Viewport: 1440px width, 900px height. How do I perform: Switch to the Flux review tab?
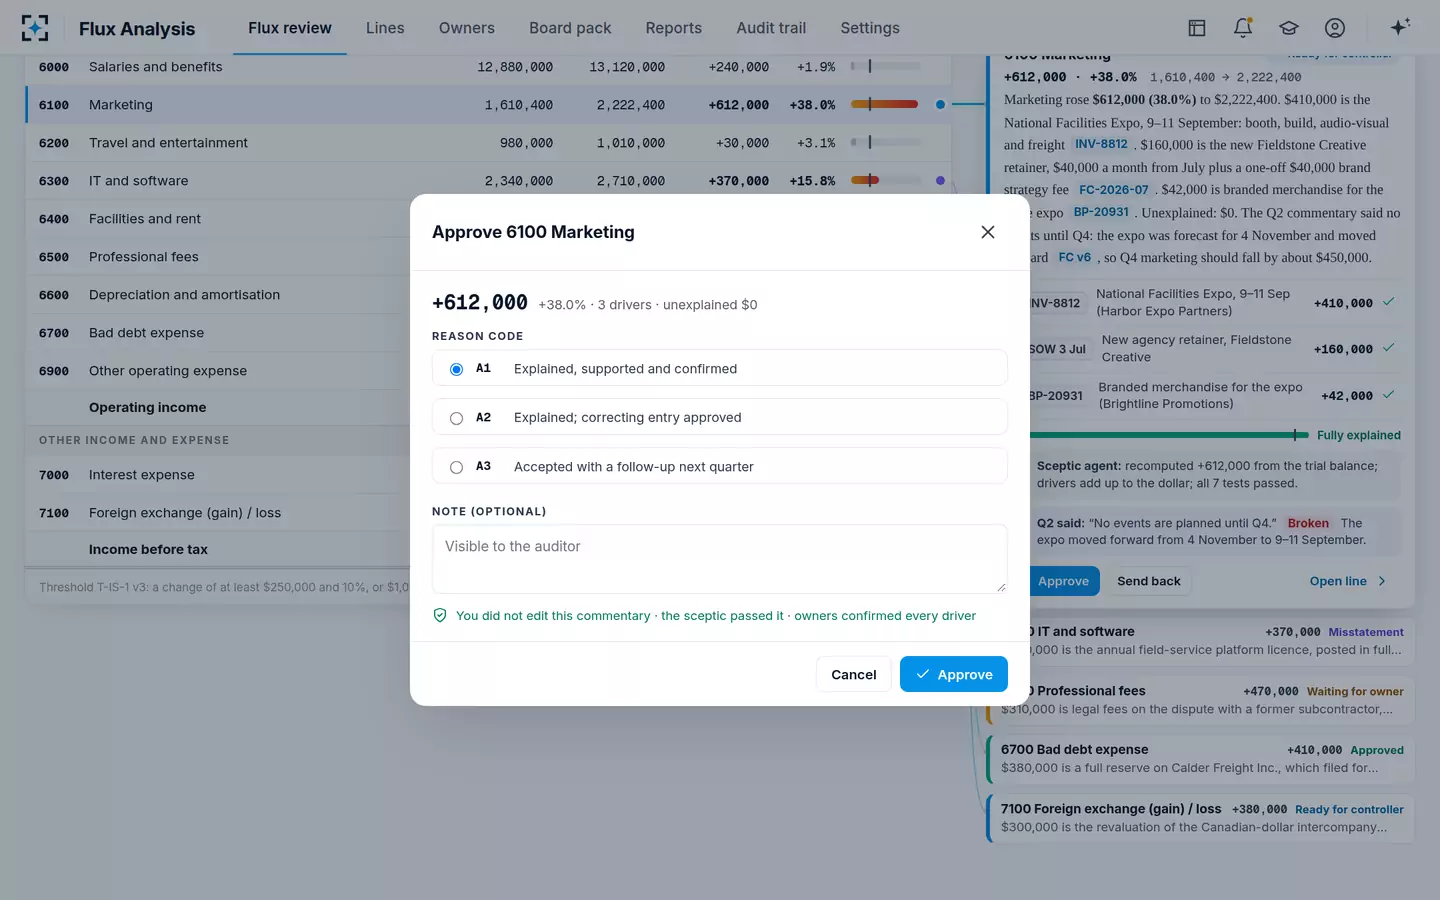(x=290, y=28)
